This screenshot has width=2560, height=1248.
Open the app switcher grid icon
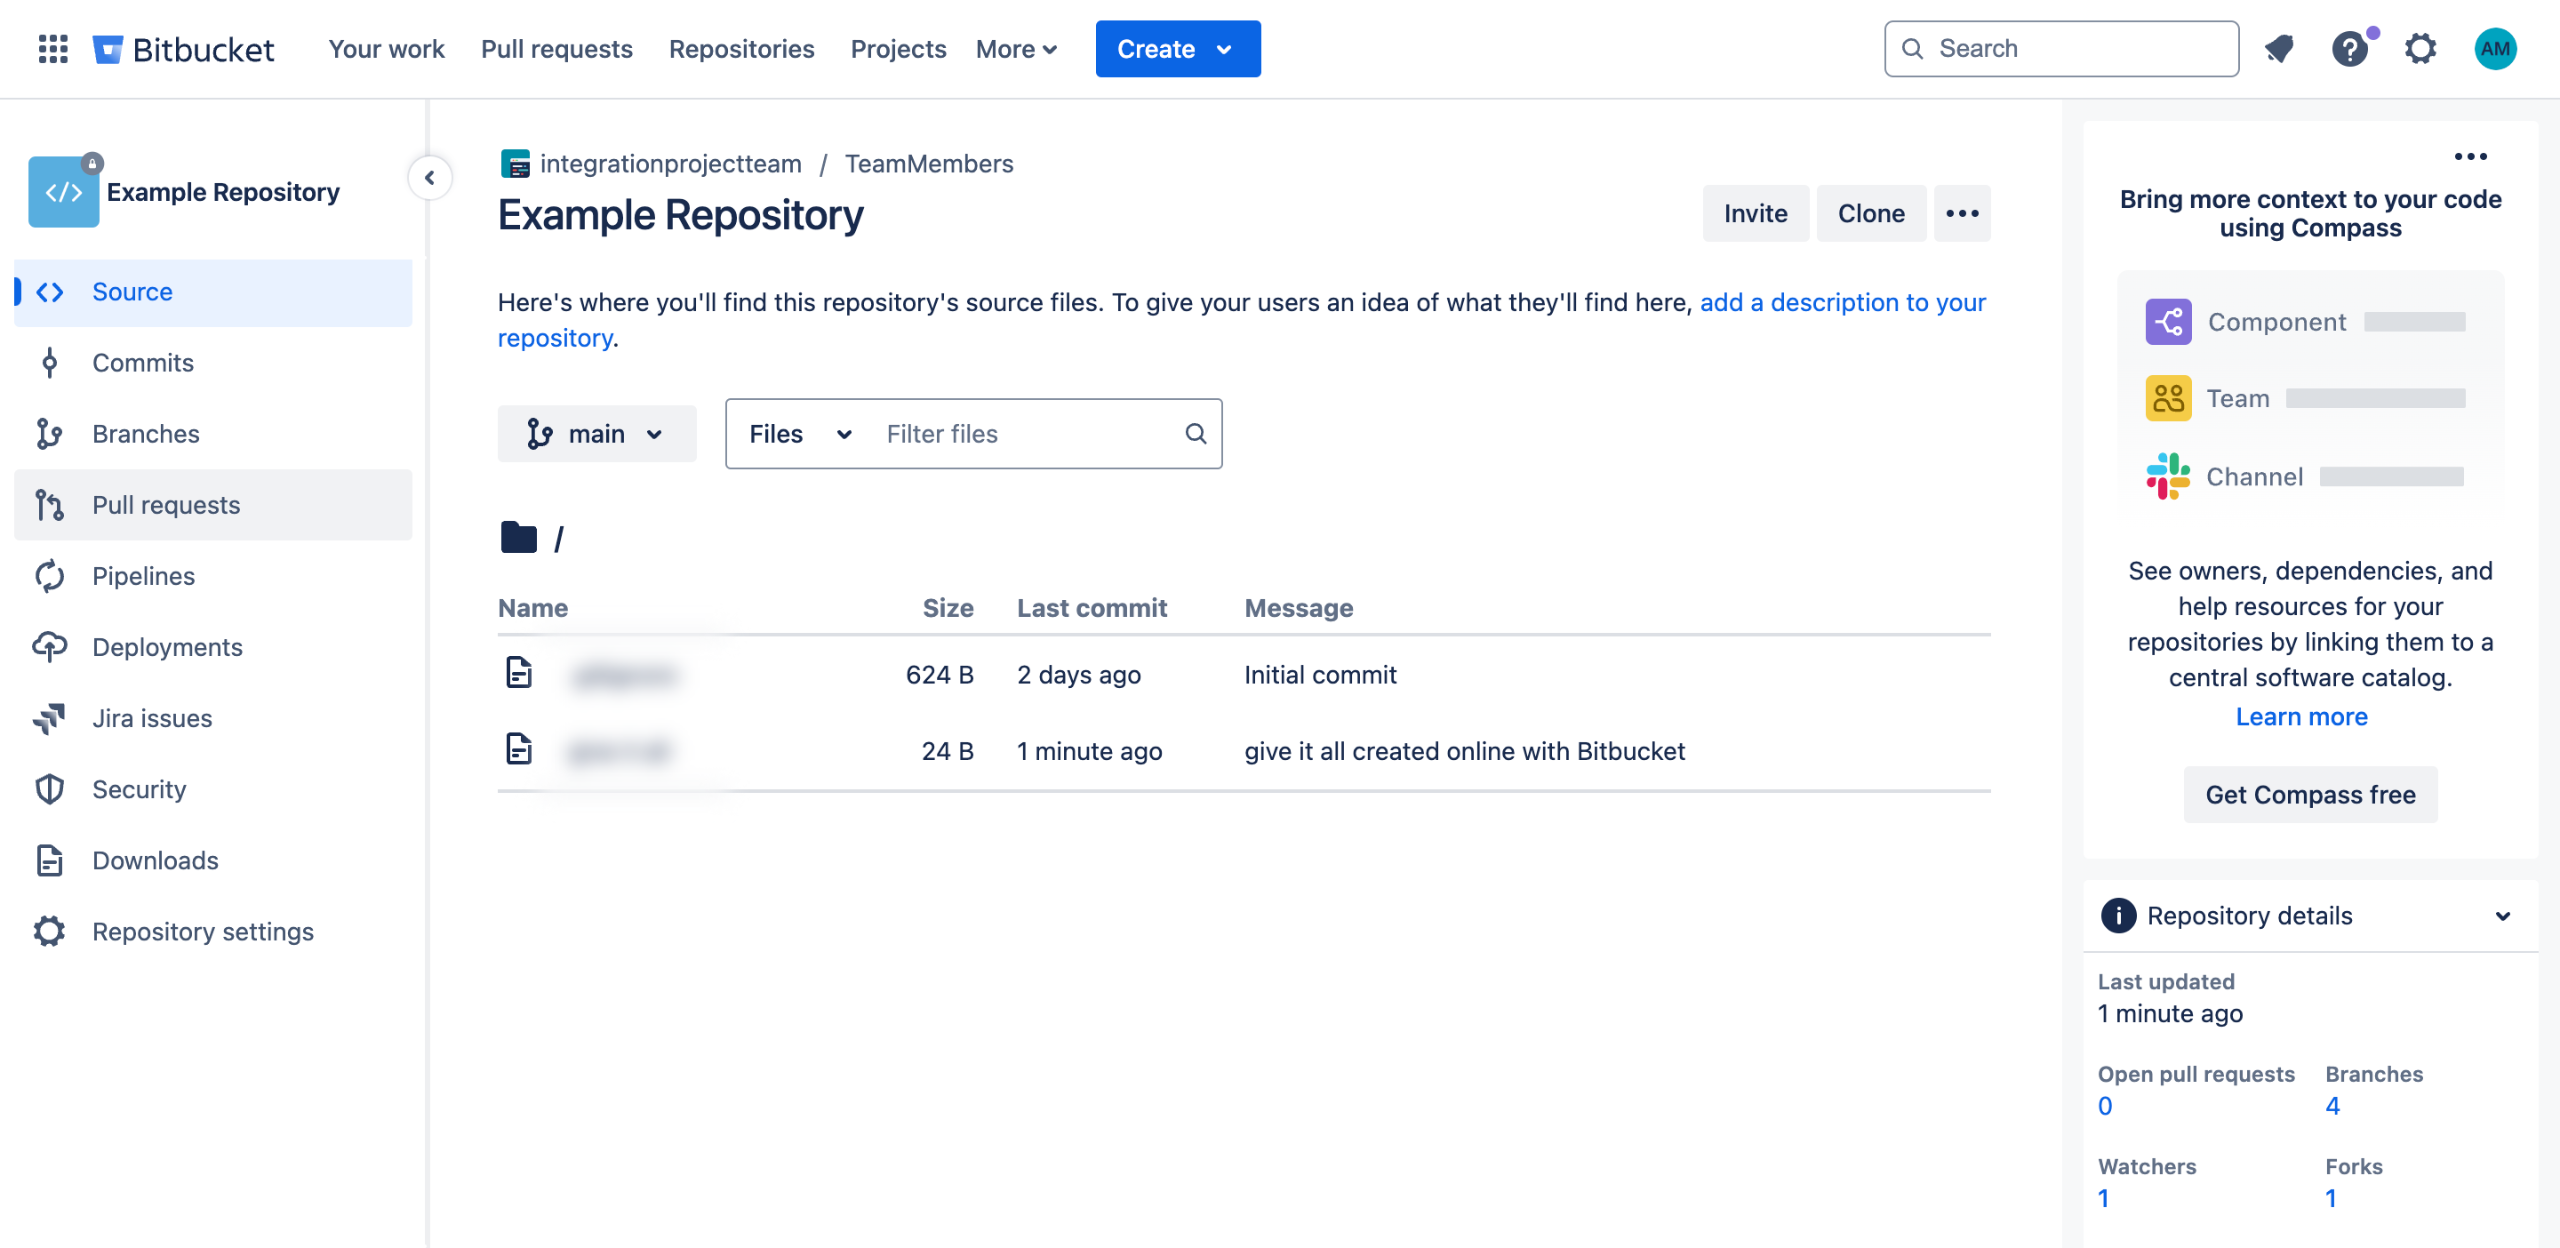[52, 48]
